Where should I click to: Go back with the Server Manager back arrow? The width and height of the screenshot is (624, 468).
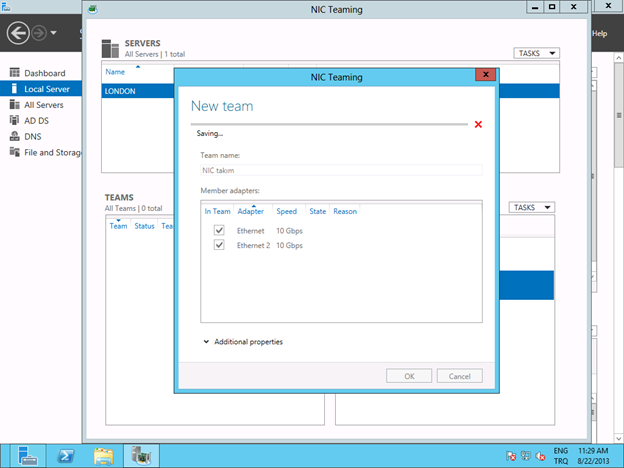tap(18, 33)
